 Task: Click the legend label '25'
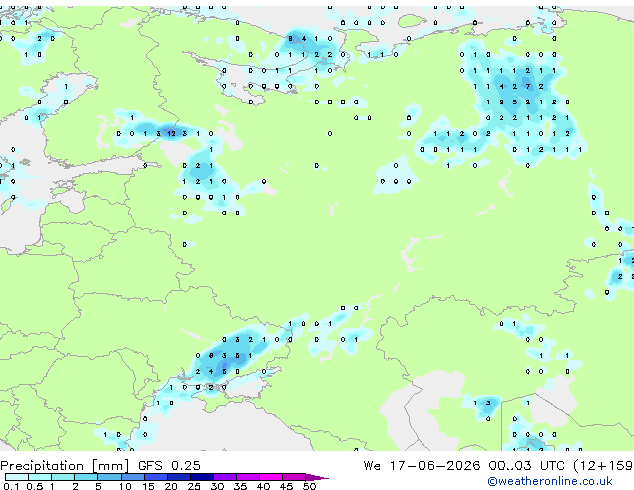194,486
